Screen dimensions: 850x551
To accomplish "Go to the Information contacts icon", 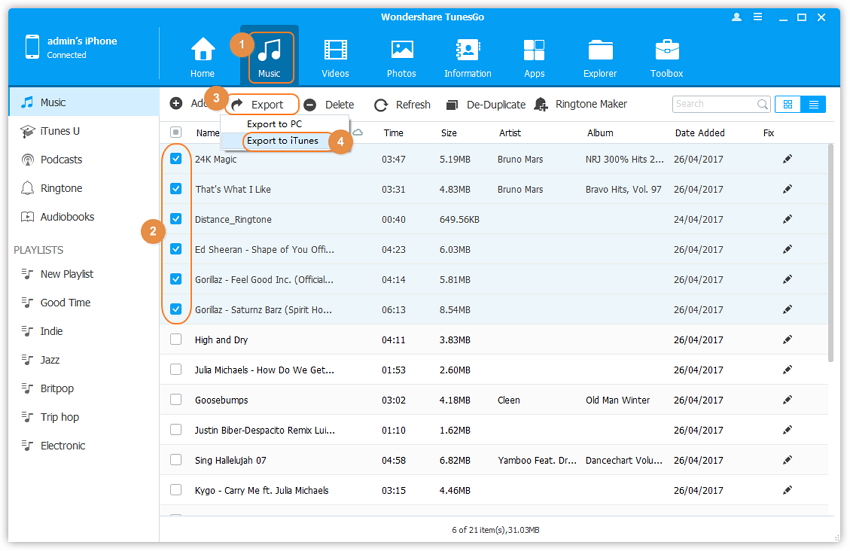I will click(x=467, y=50).
